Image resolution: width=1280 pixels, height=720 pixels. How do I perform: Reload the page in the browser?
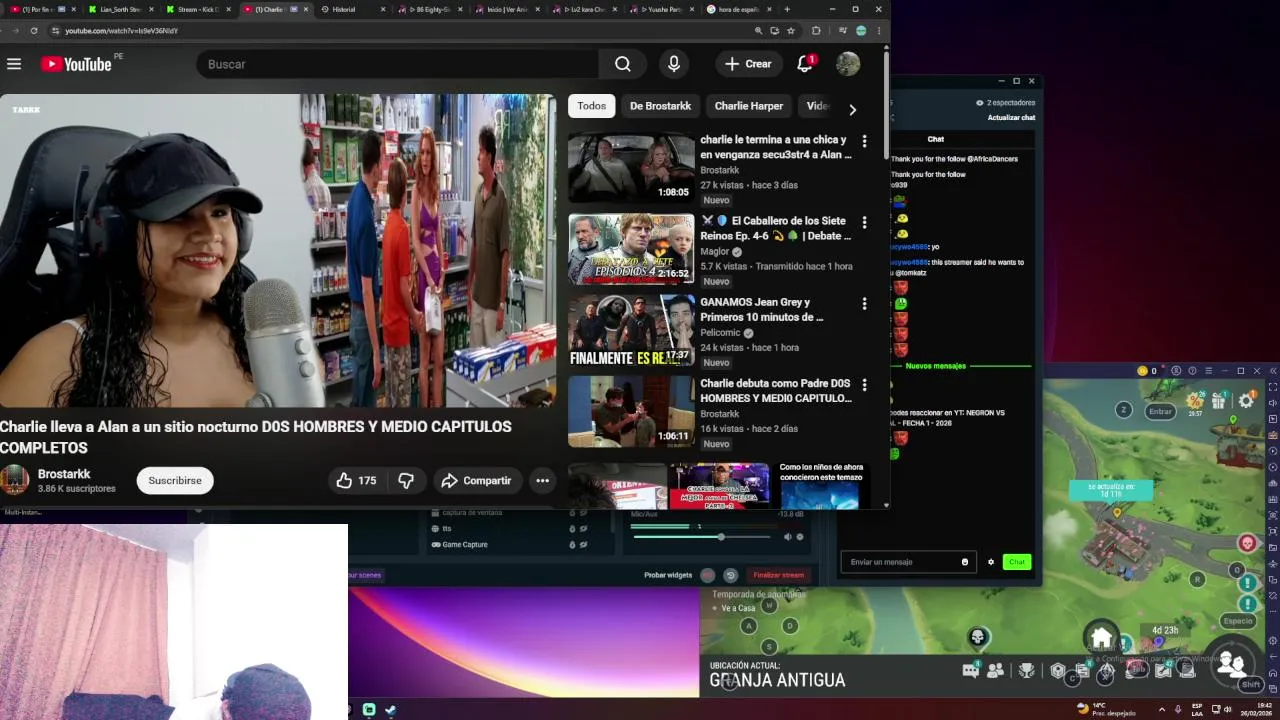click(x=34, y=31)
